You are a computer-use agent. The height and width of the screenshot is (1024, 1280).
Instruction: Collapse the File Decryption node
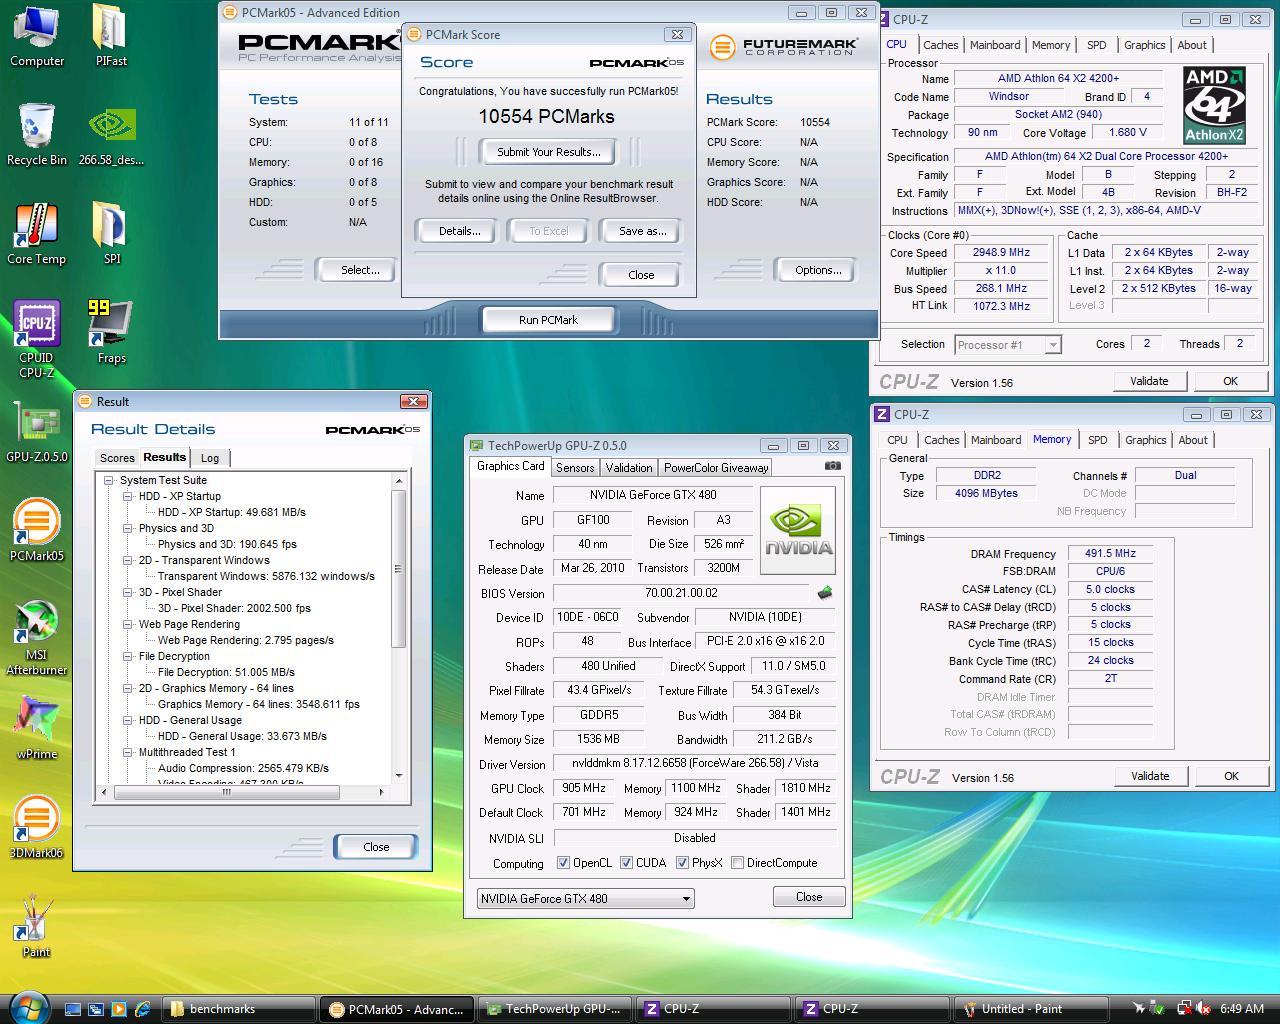coord(128,656)
